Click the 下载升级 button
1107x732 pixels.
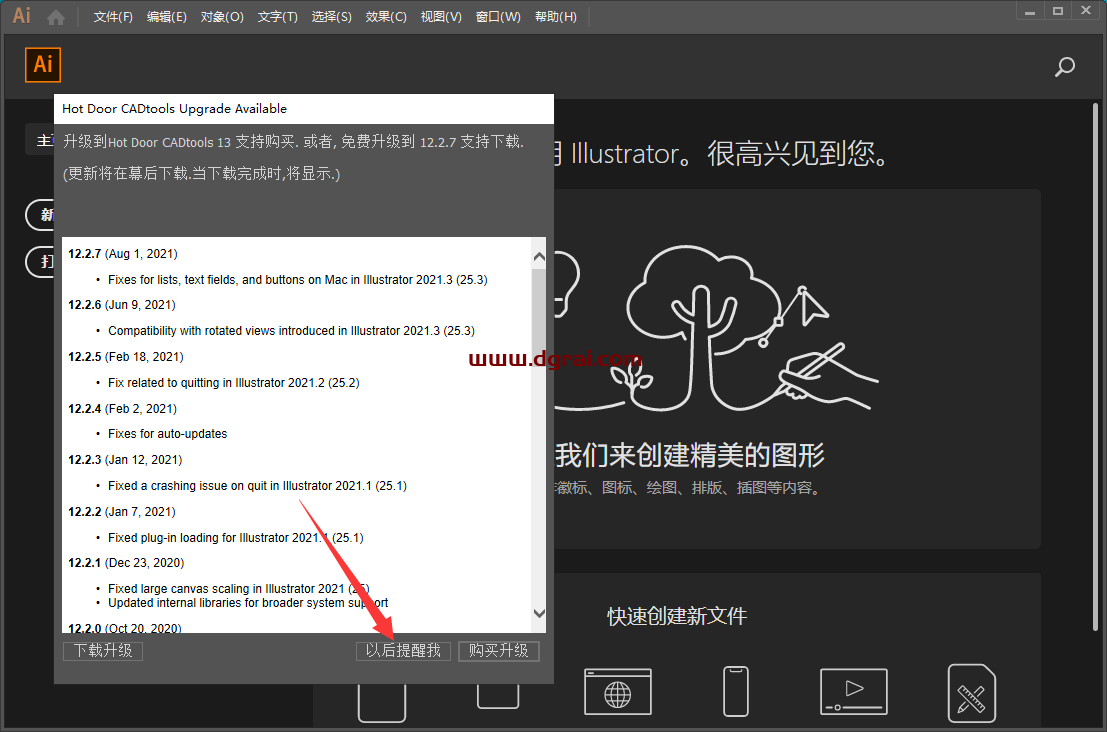point(102,650)
